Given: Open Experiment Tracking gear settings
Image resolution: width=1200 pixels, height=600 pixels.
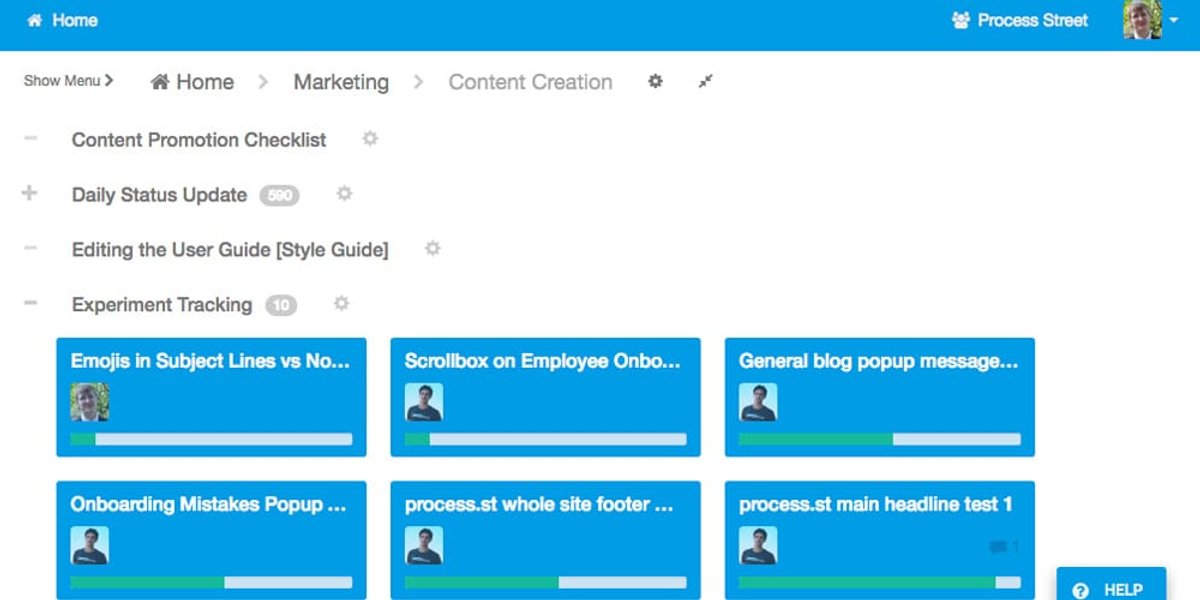Looking at the screenshot, I should (x=342, y=304).
